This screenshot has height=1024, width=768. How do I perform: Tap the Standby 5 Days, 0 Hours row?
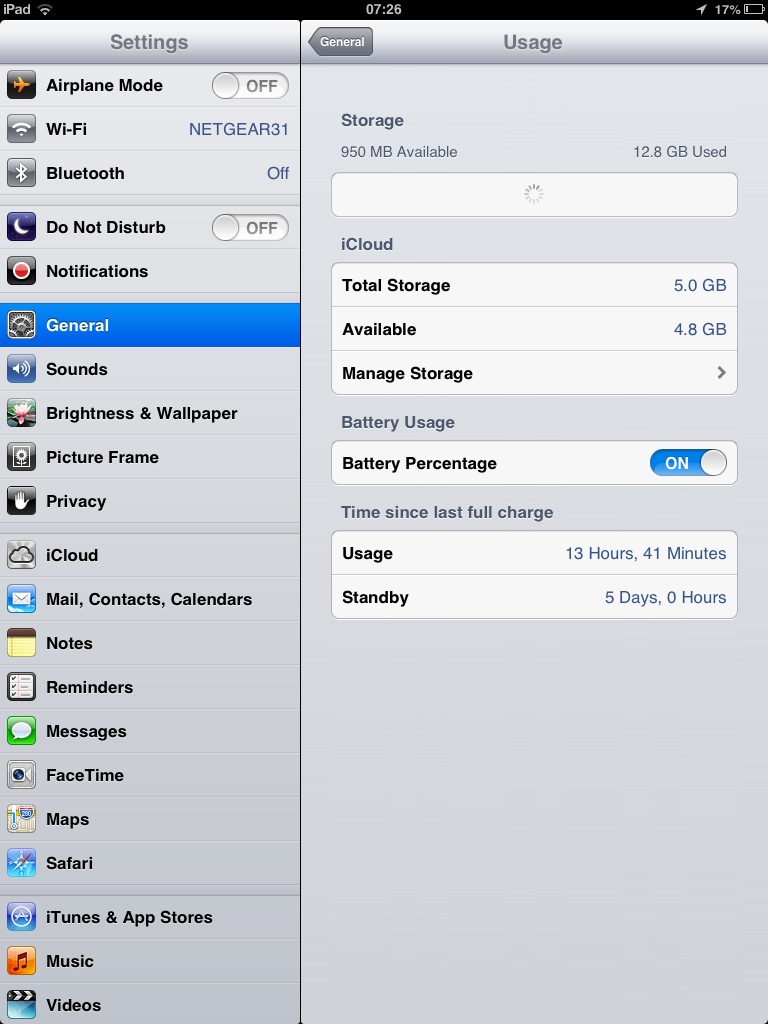(x=534, y=597)
